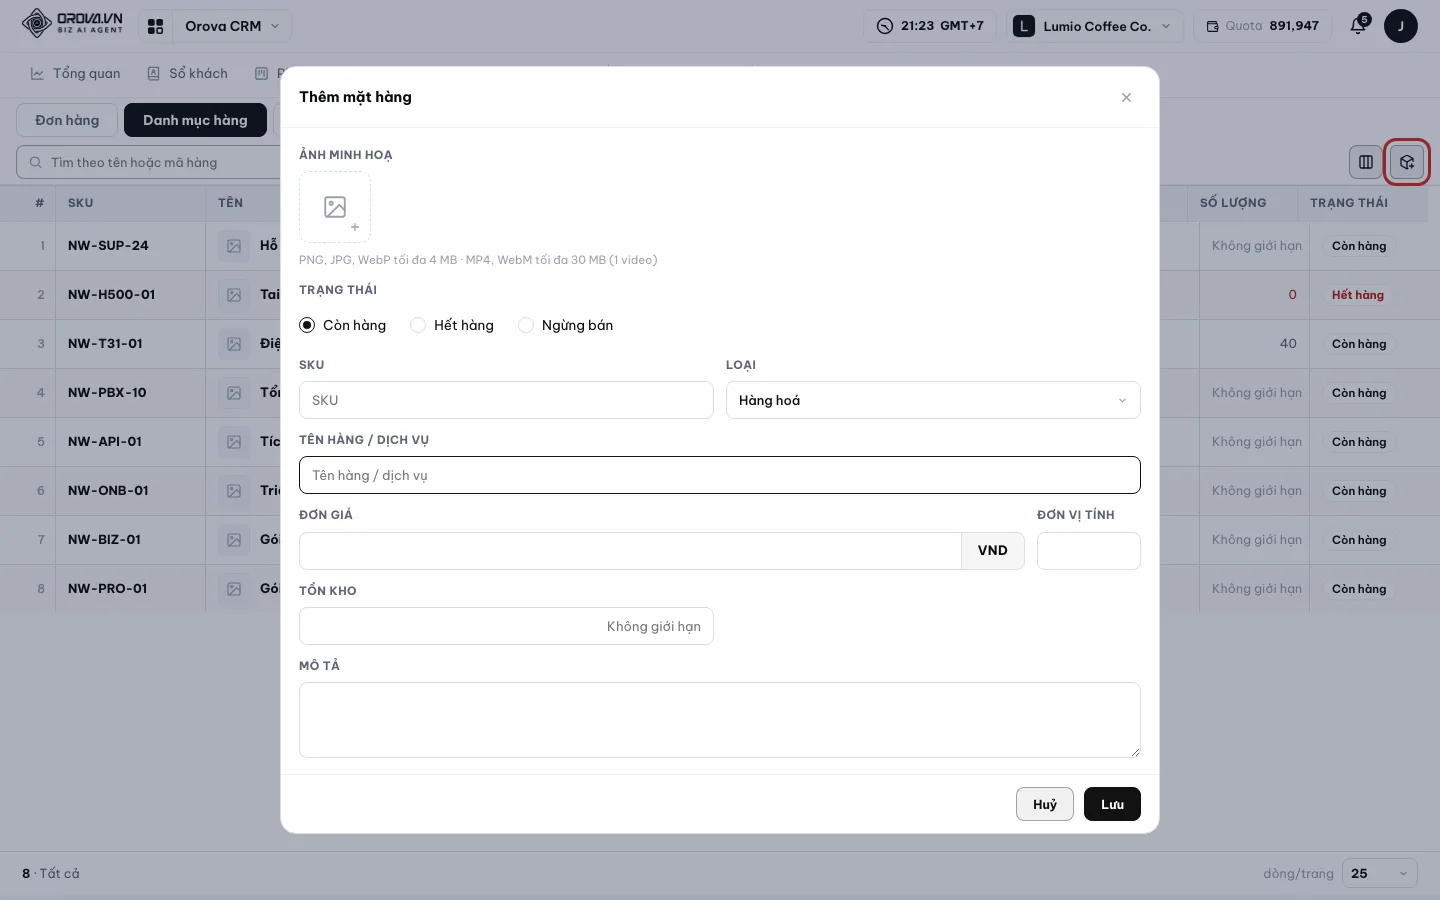Screen dimensions: 1440x900
Task: Switch to the Đơn hàng tab
Action: 67,120
